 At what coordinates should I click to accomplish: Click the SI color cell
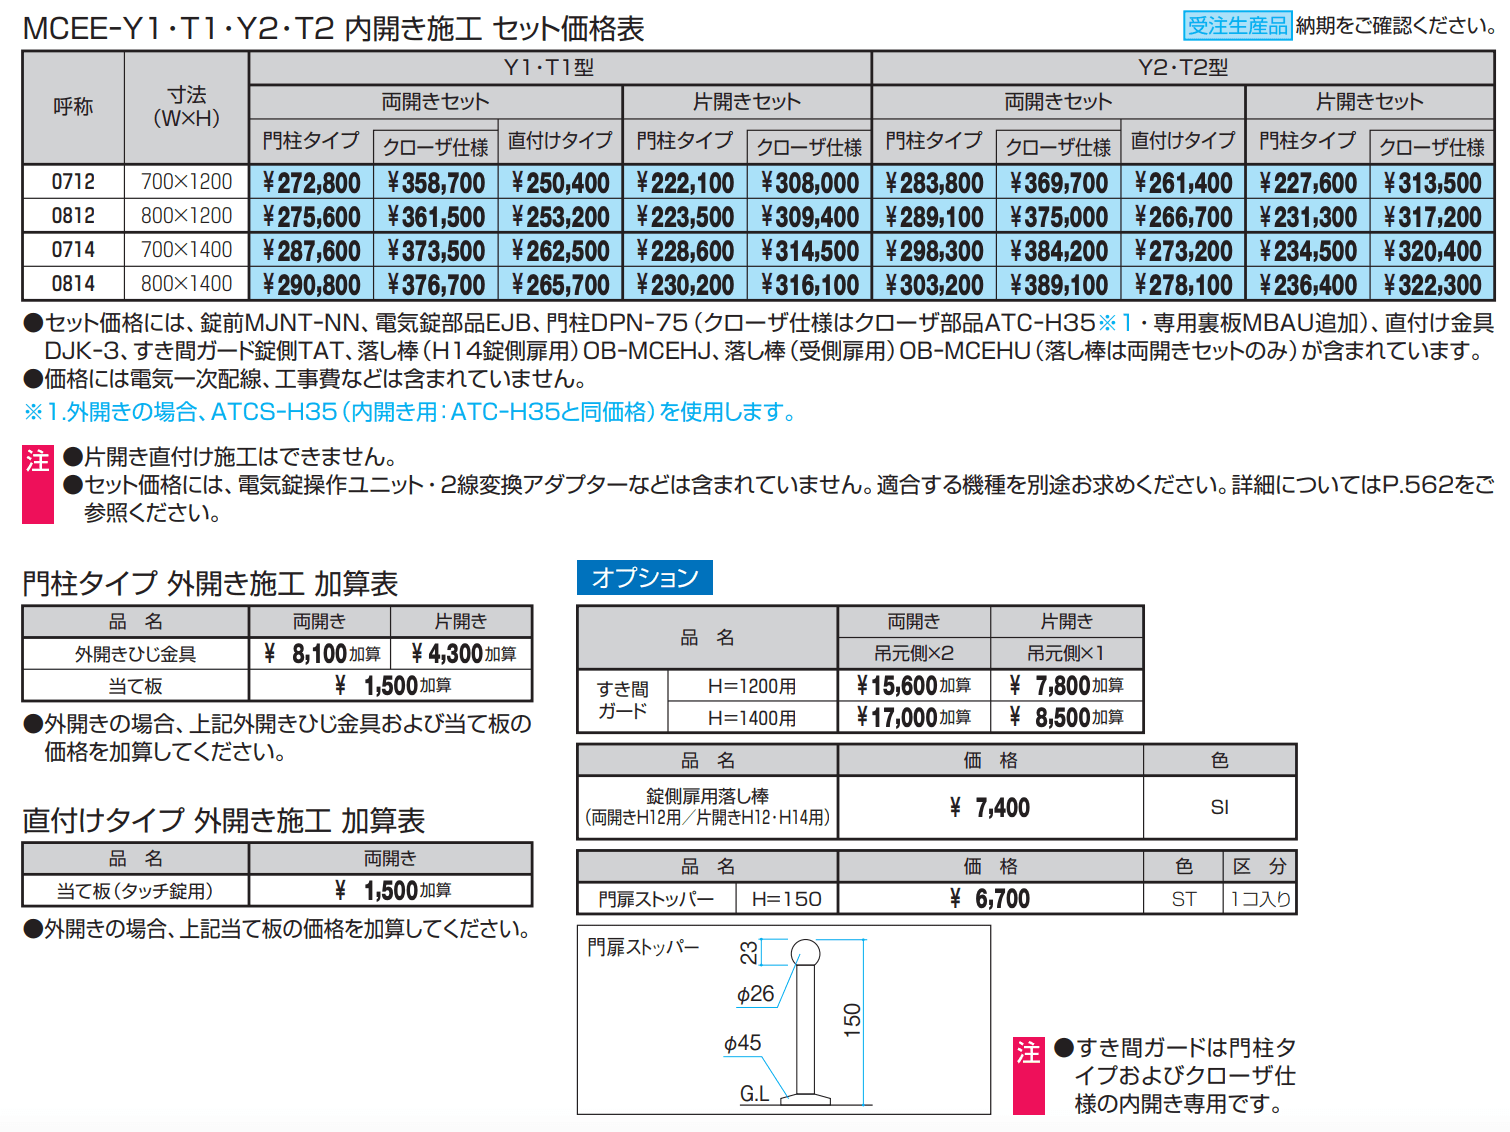point(1220,808)
